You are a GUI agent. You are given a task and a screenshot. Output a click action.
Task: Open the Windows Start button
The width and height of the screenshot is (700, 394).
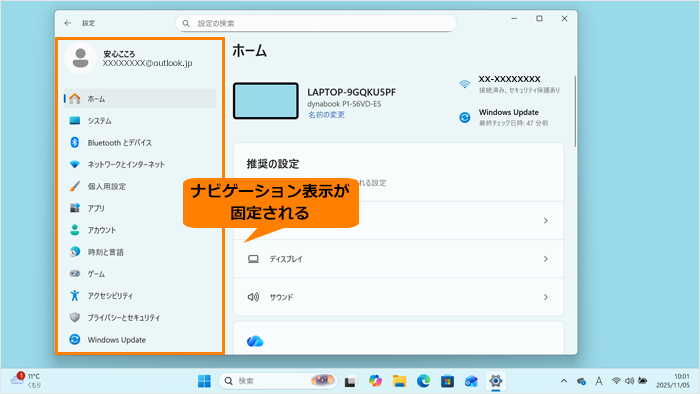204,381
